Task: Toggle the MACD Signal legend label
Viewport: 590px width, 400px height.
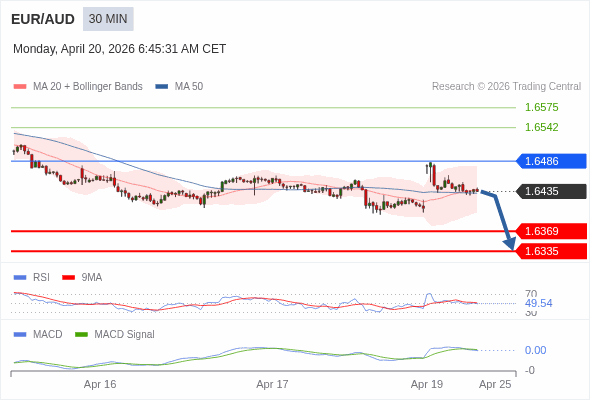Action: click(125, 335)
